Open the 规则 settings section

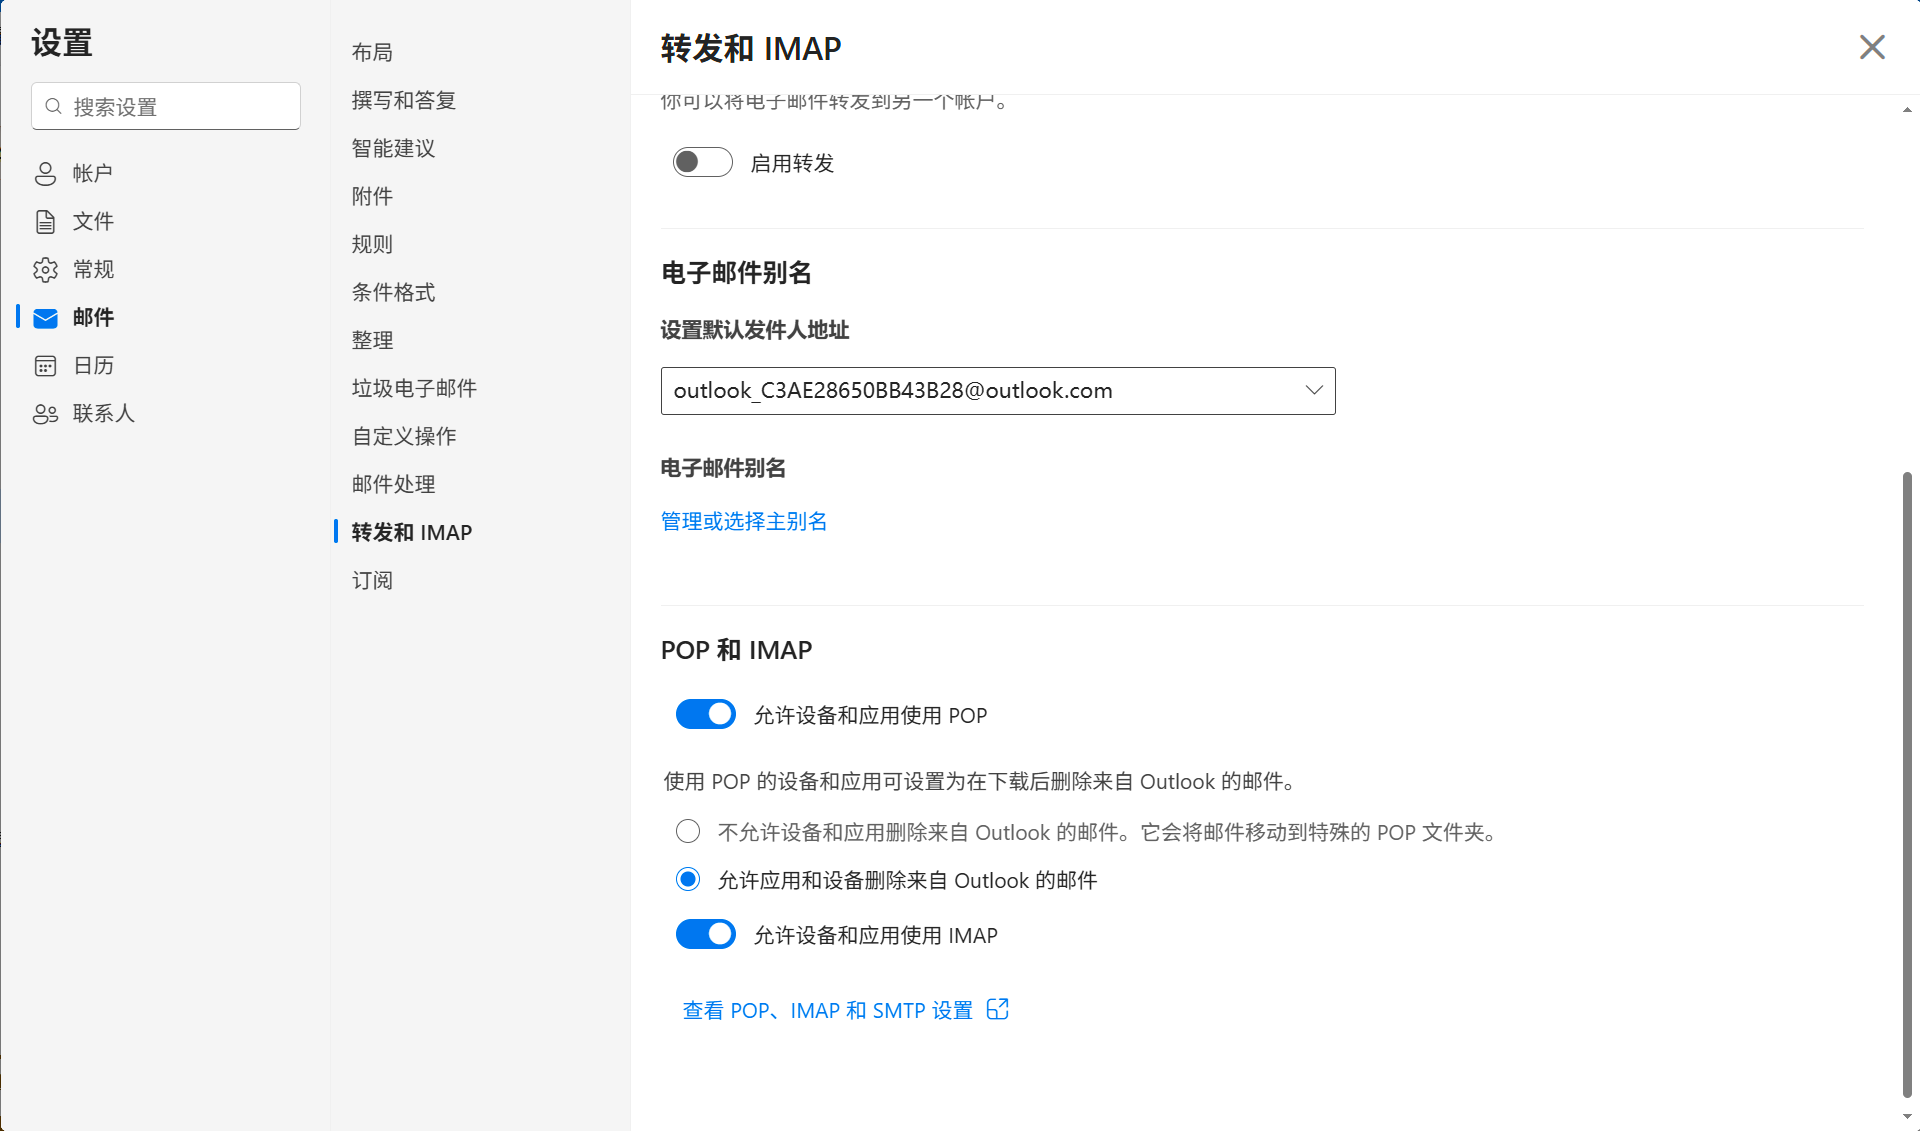coord(372,244)
